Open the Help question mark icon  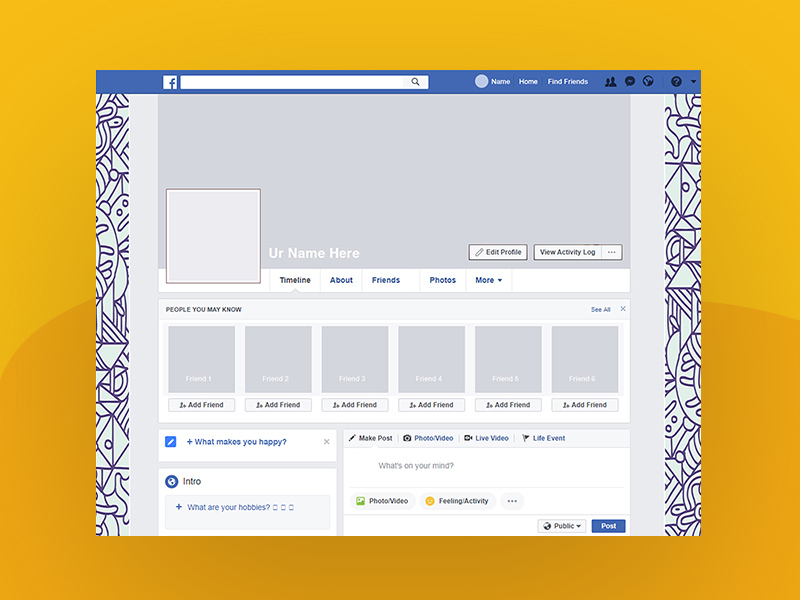coord(676,81)
